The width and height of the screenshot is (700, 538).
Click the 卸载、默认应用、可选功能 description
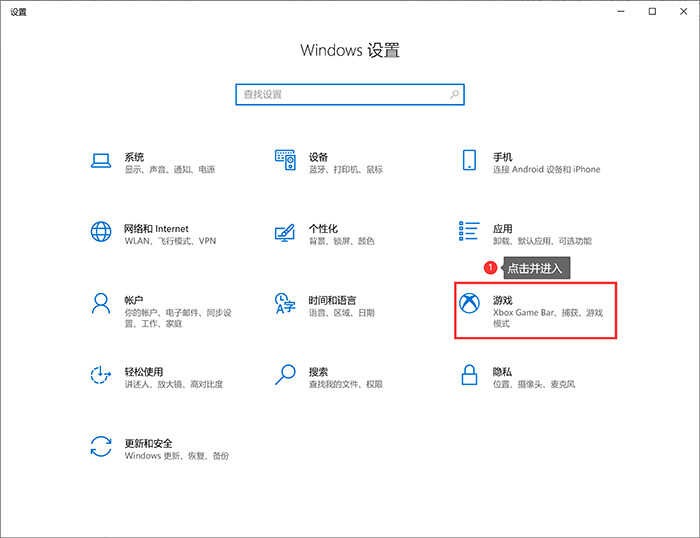click(542, 241)
